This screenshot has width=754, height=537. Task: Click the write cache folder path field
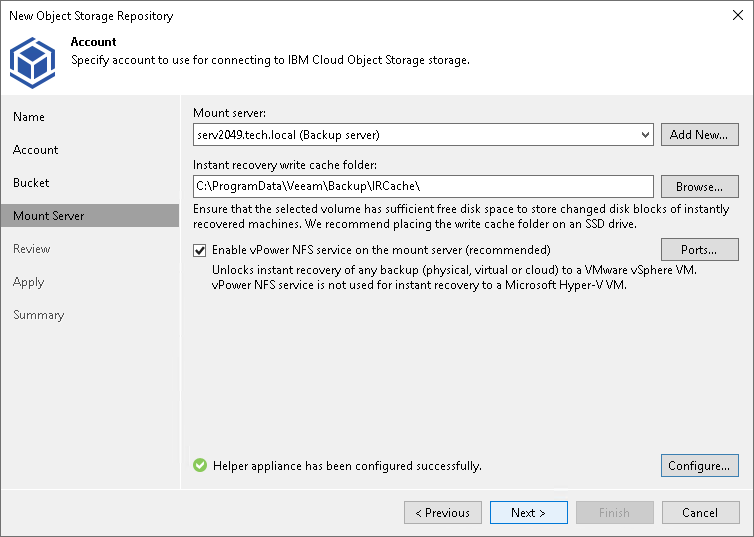[x=423, y=187]
